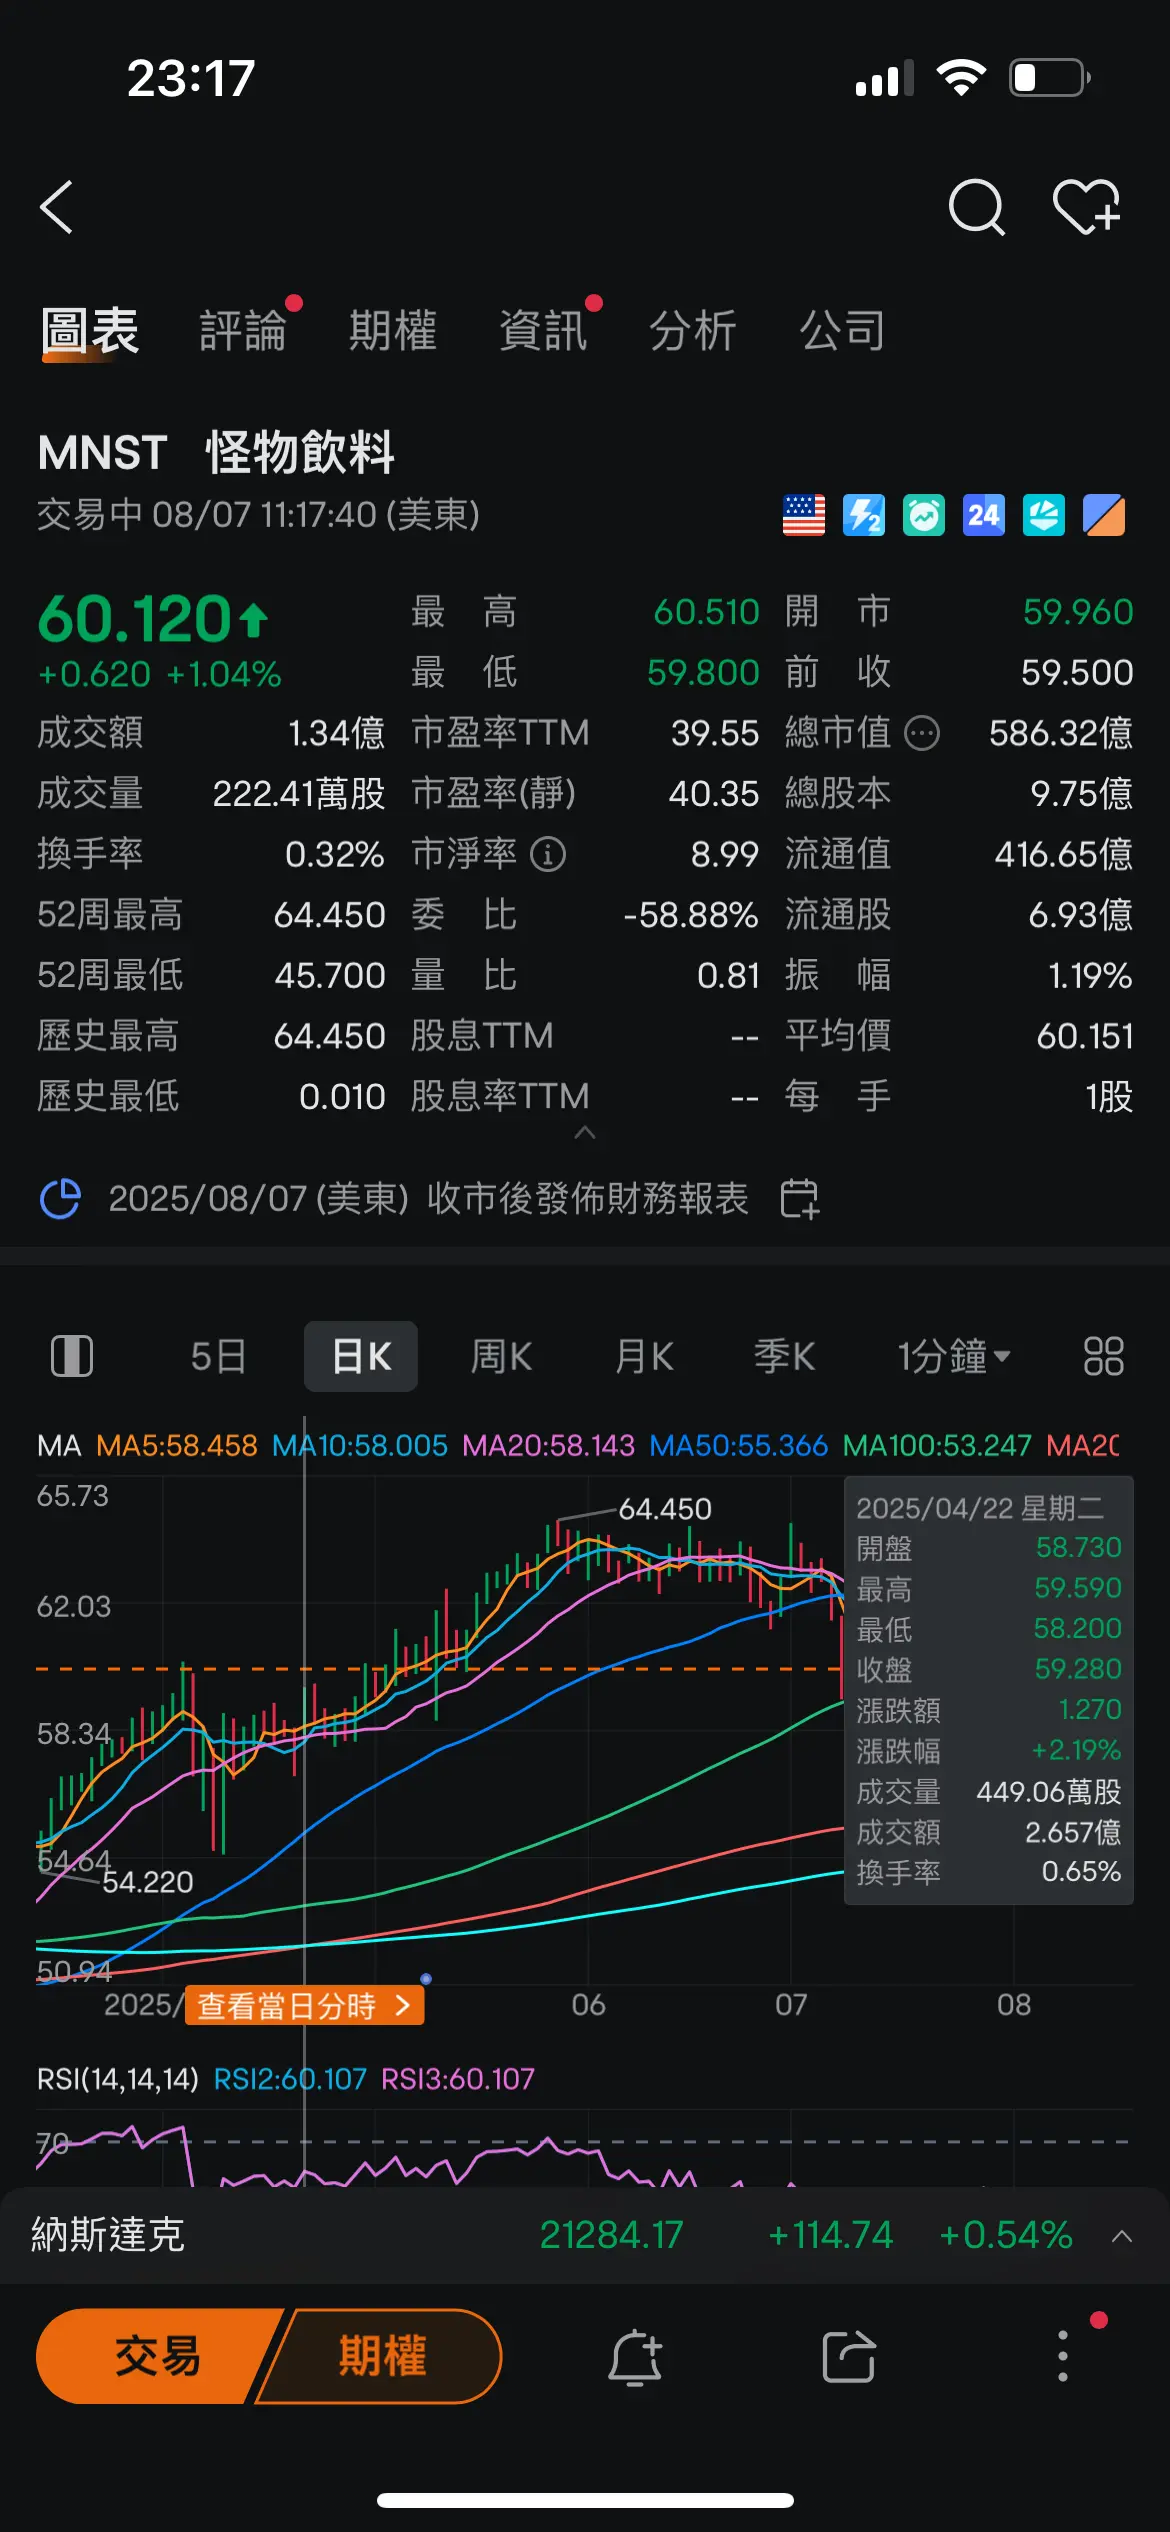This screenshot has width=1170, height=2532.
Task: Select the 月K chart period
Action: tap(644, 1357)
